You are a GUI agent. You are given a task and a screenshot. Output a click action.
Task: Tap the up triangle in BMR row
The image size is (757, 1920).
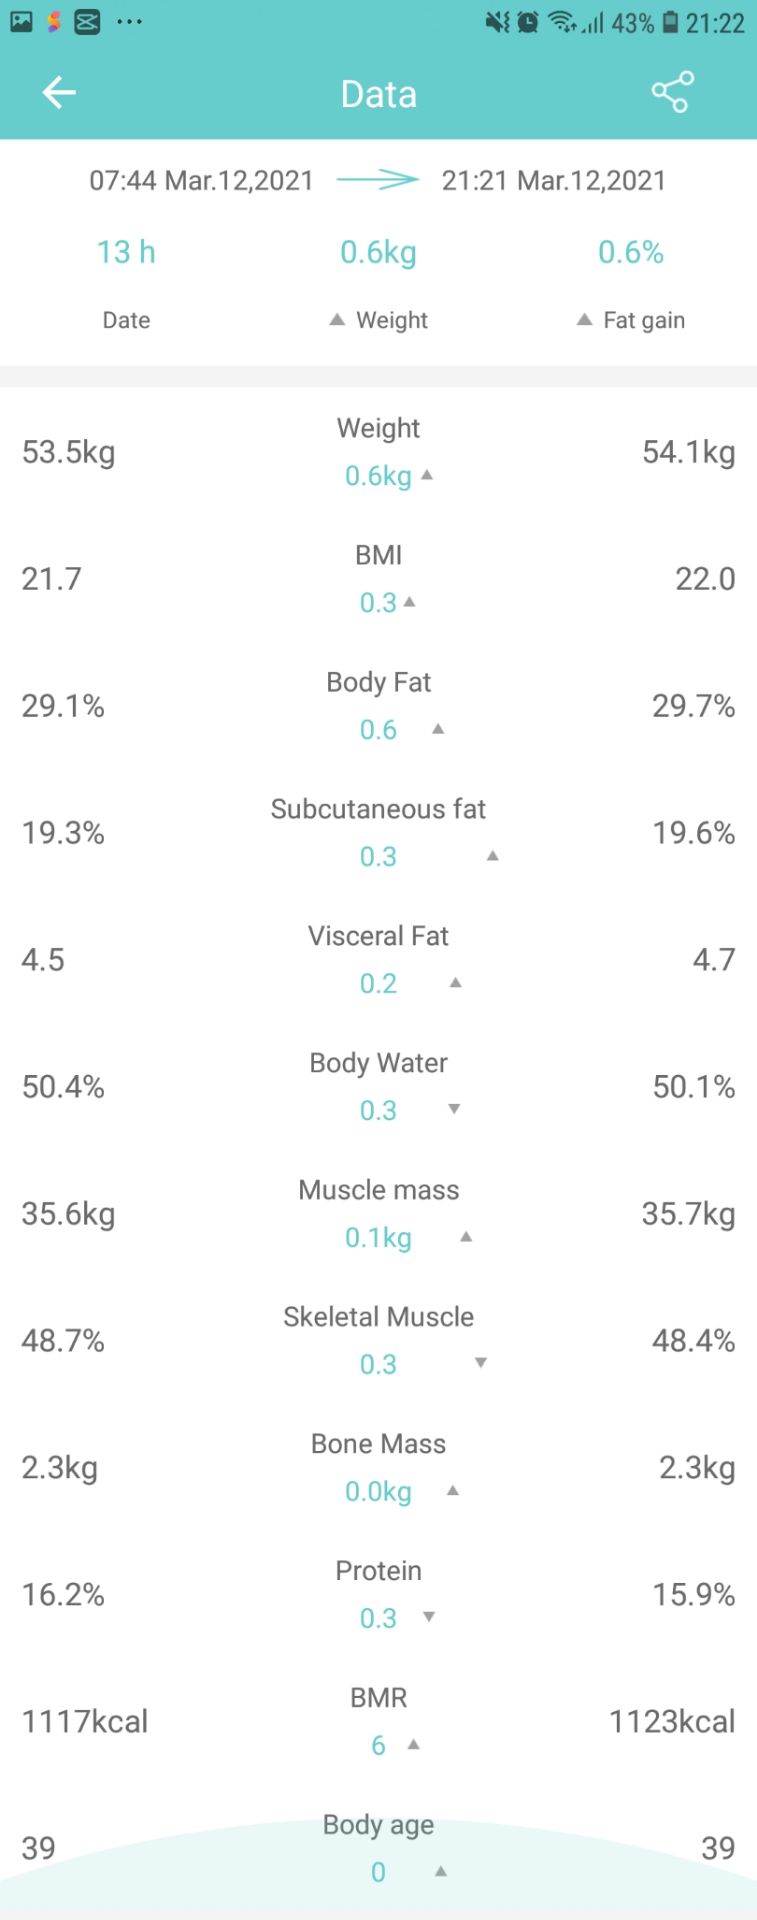point(413,1744)
